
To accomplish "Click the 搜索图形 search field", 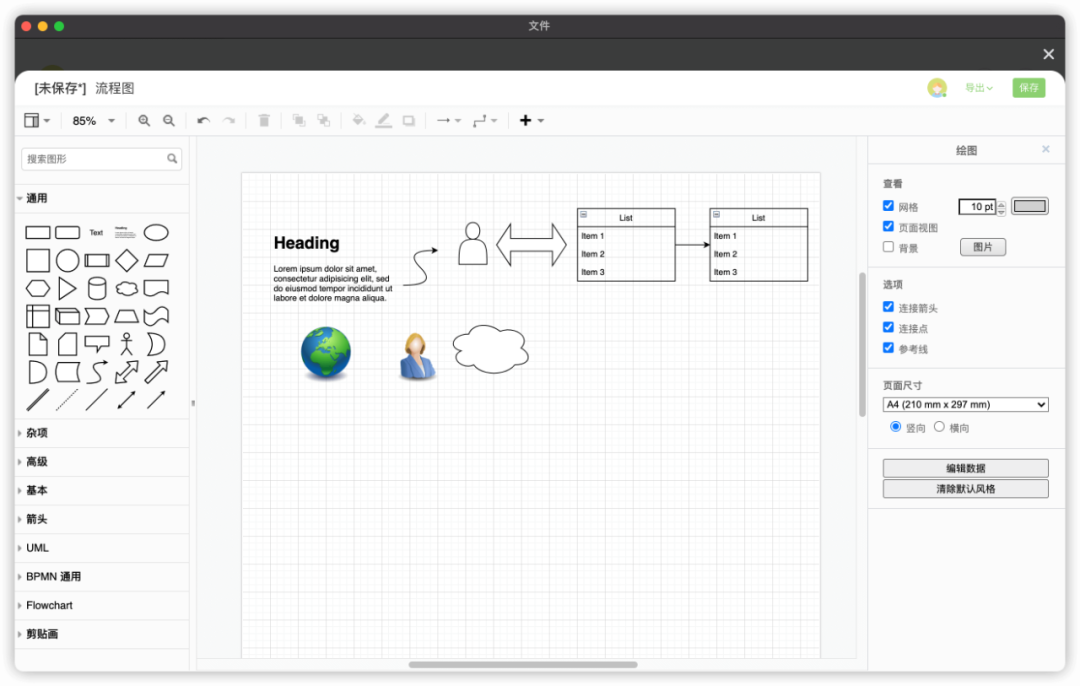I will coord(101,159).
